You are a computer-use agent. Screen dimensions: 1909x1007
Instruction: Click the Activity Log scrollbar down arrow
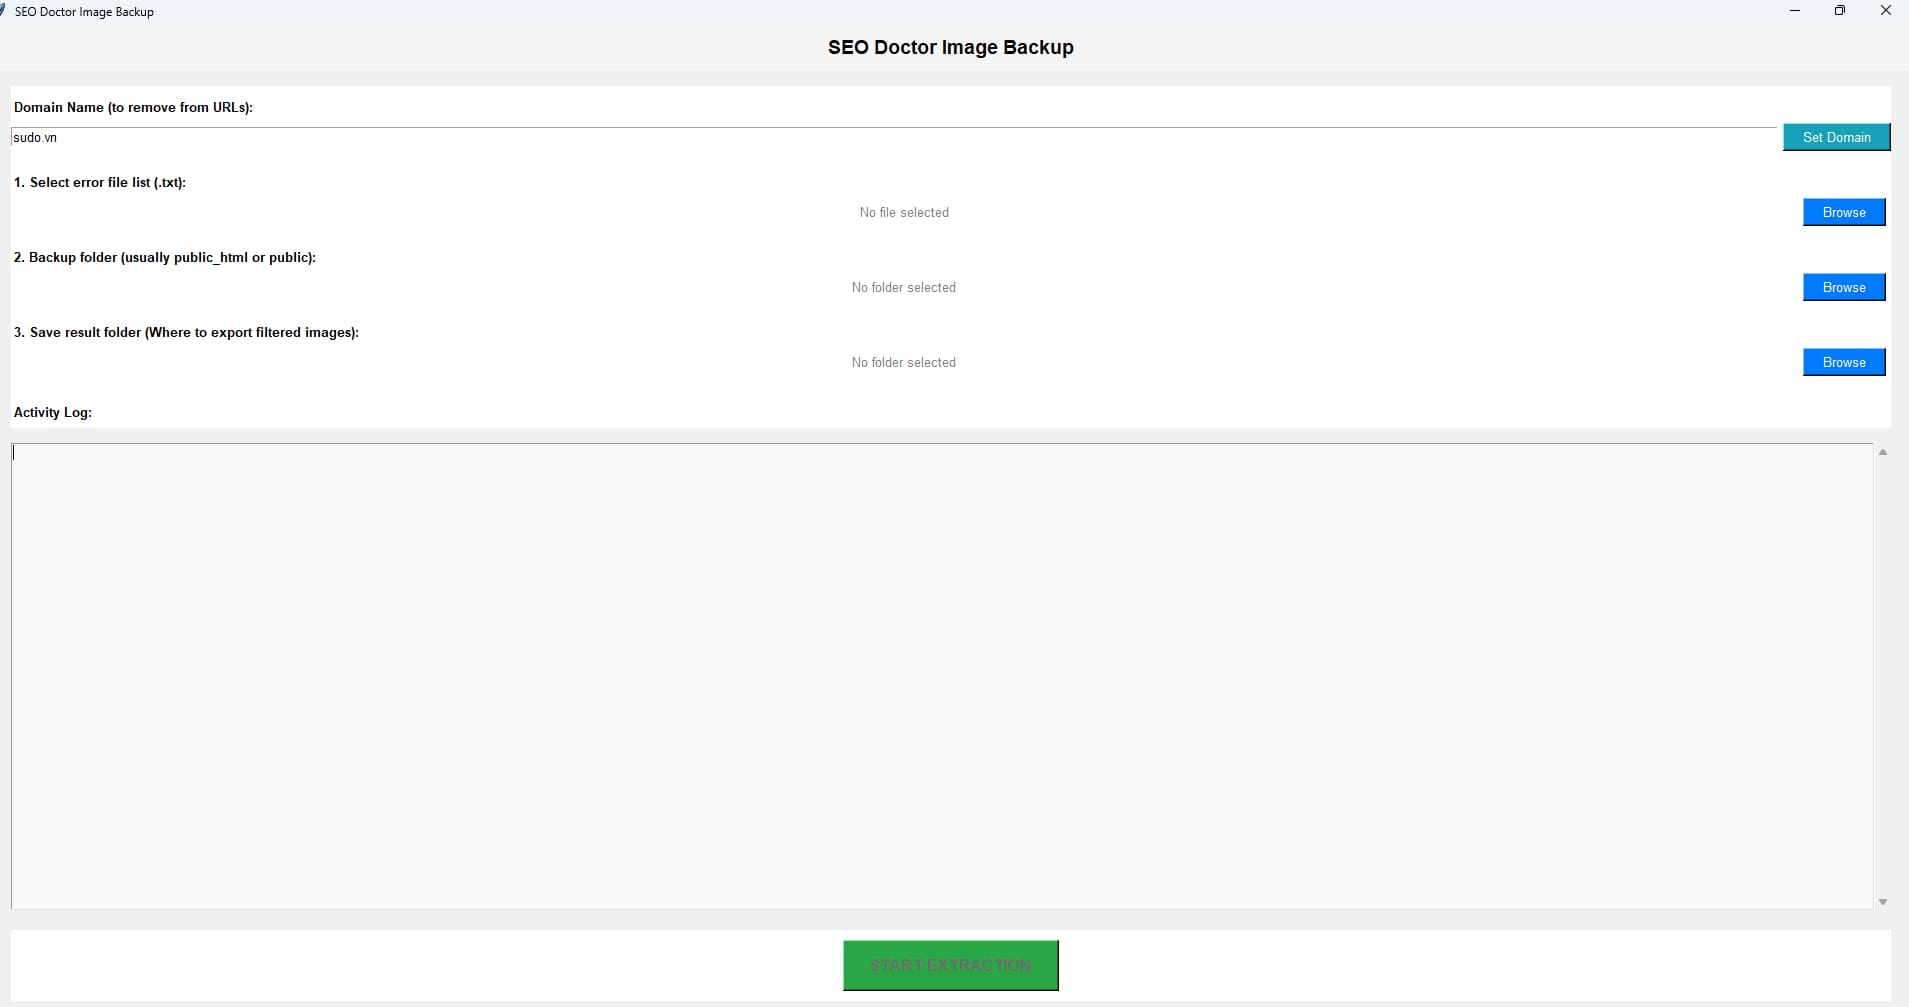coord(1884,901)
